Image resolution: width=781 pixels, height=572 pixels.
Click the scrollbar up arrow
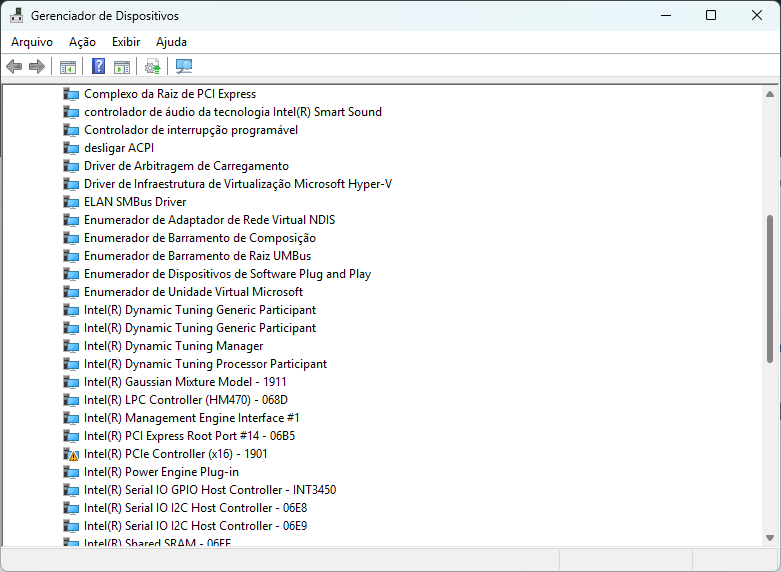[770, 94]
